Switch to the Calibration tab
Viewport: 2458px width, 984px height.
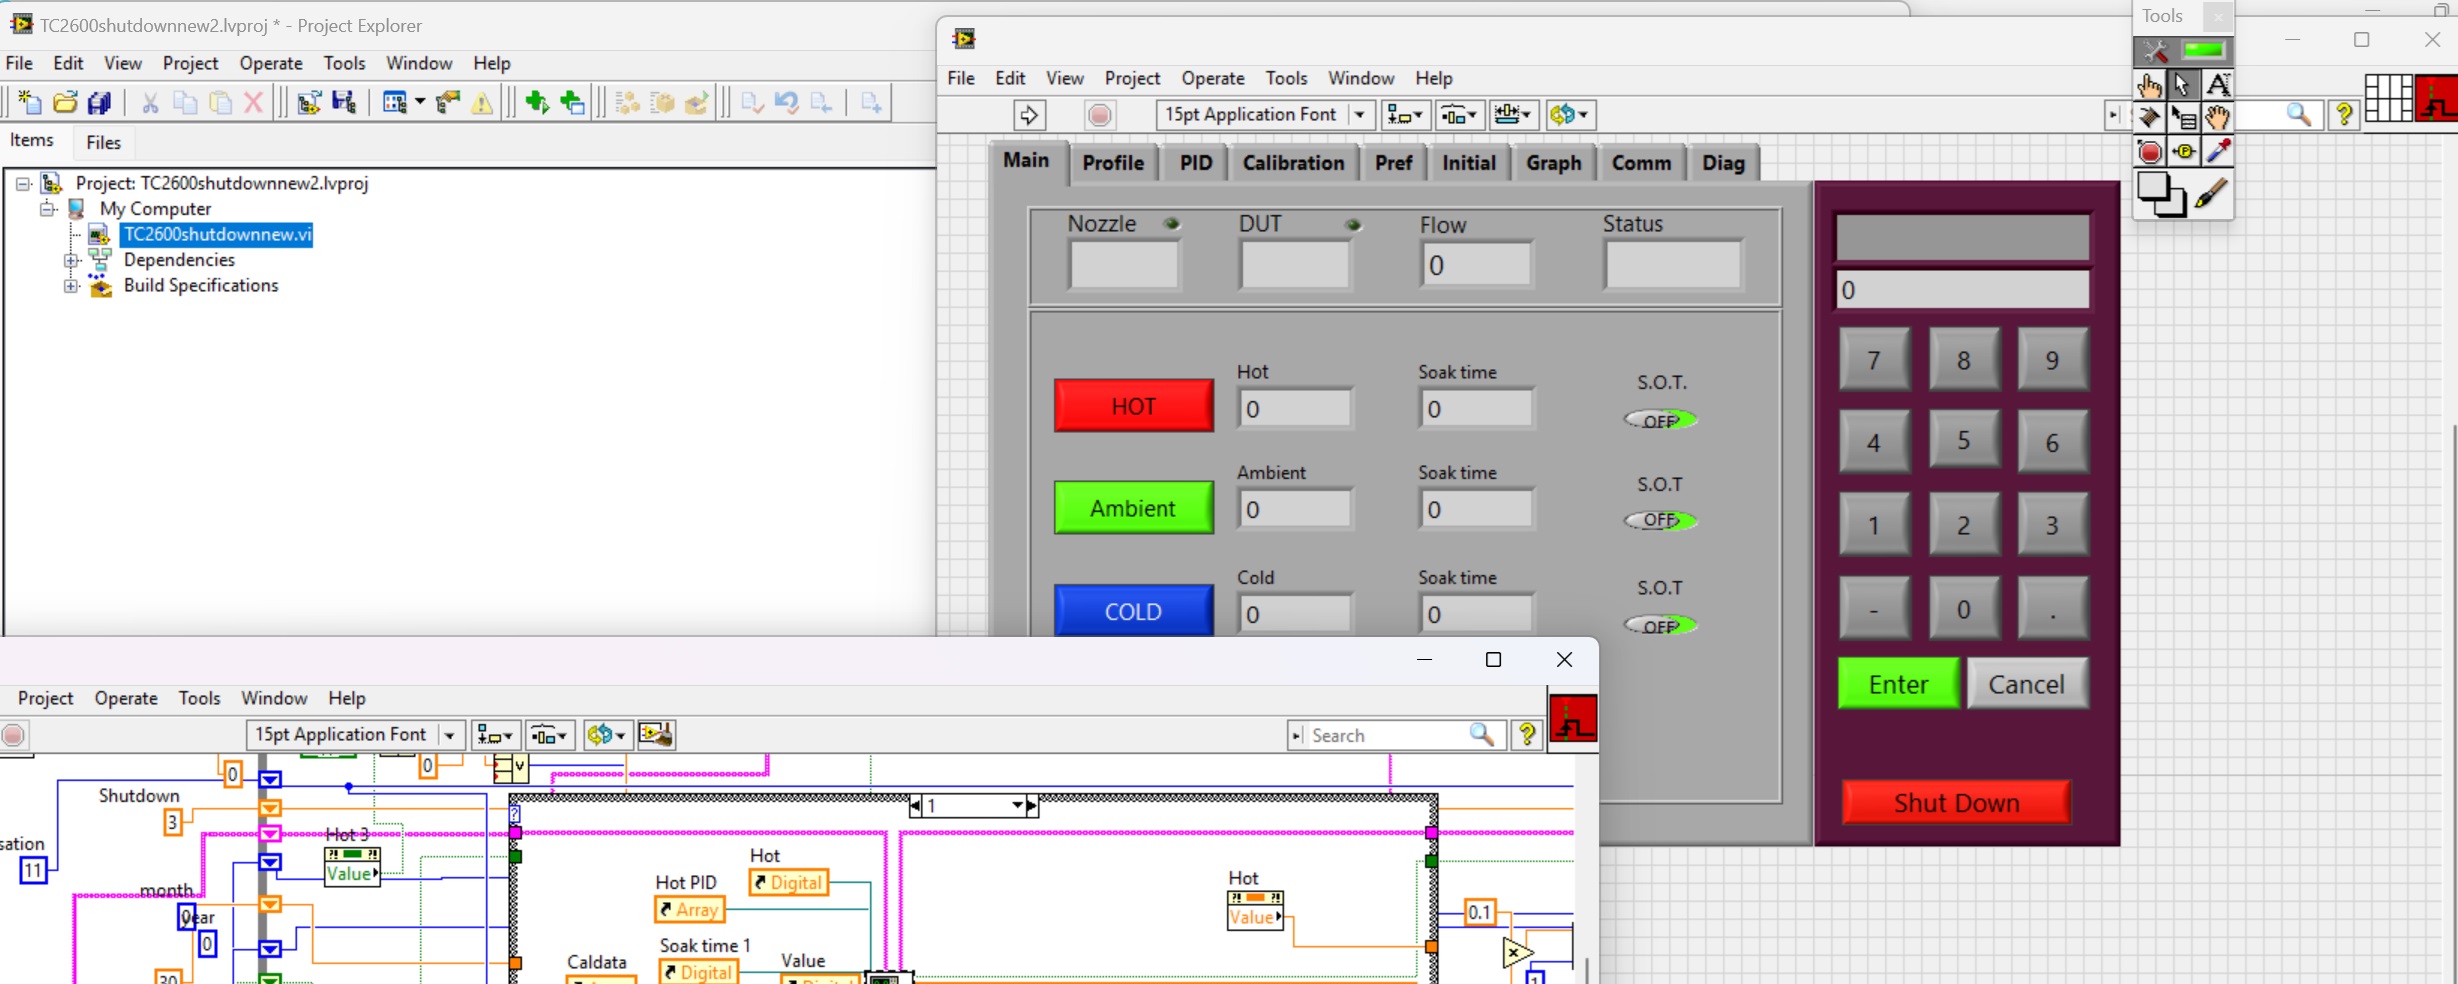click(1293, 163)
